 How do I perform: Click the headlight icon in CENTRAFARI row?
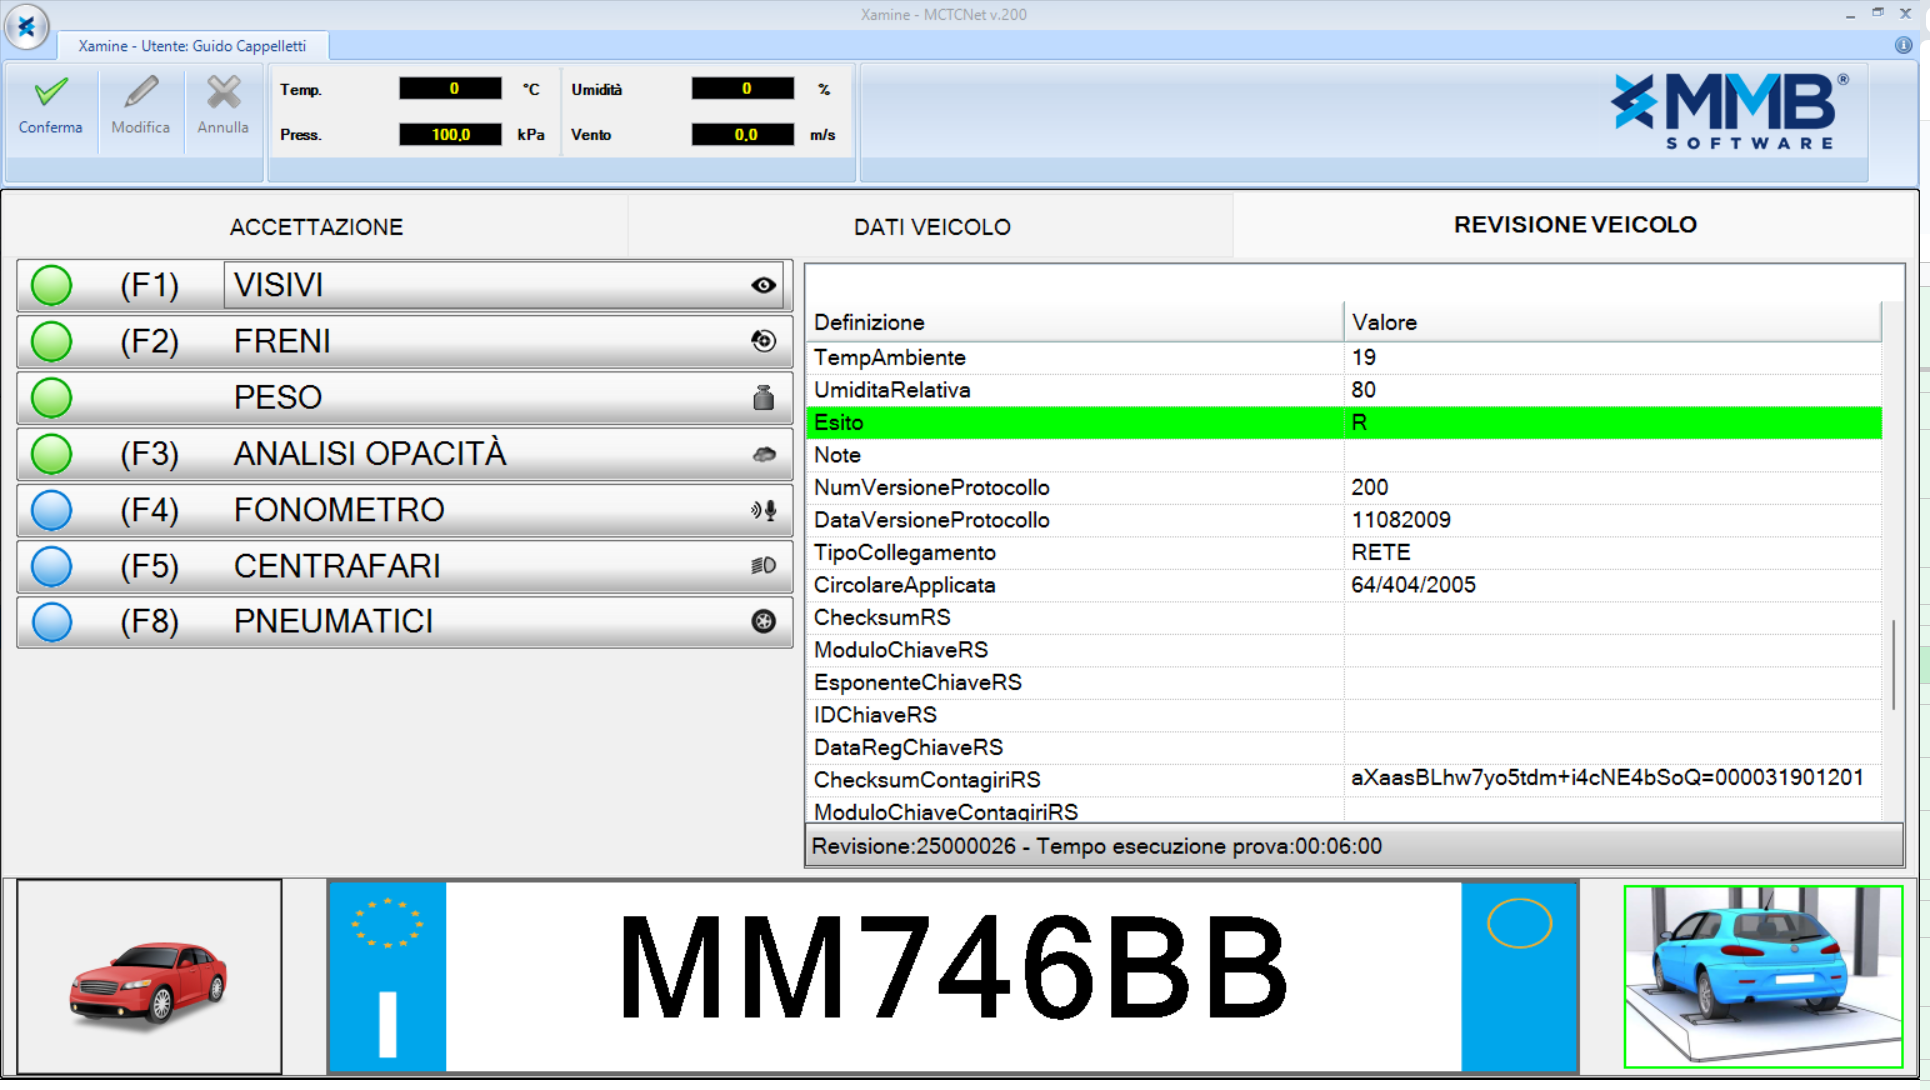763,566
